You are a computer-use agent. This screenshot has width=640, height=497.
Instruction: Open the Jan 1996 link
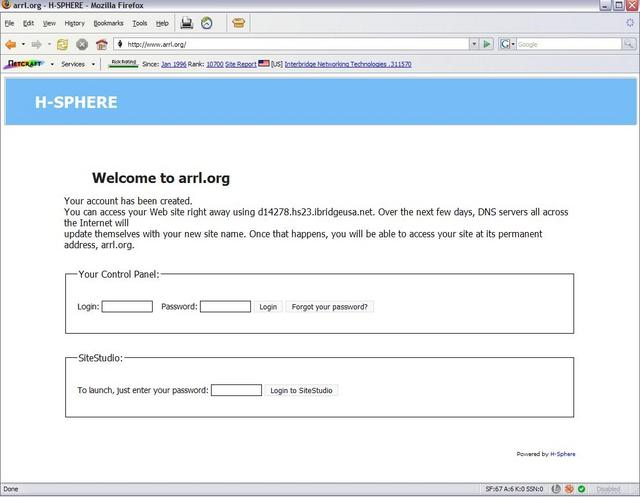(174, 64)
